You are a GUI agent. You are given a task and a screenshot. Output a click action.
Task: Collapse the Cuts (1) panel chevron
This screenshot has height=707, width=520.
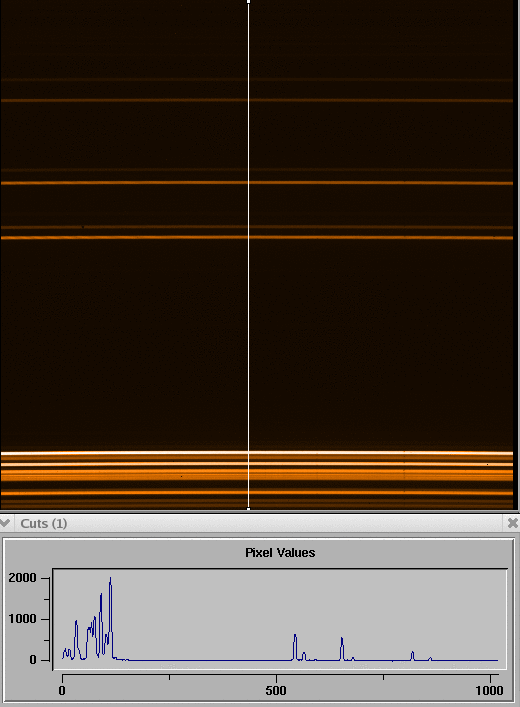click(5, 523)
